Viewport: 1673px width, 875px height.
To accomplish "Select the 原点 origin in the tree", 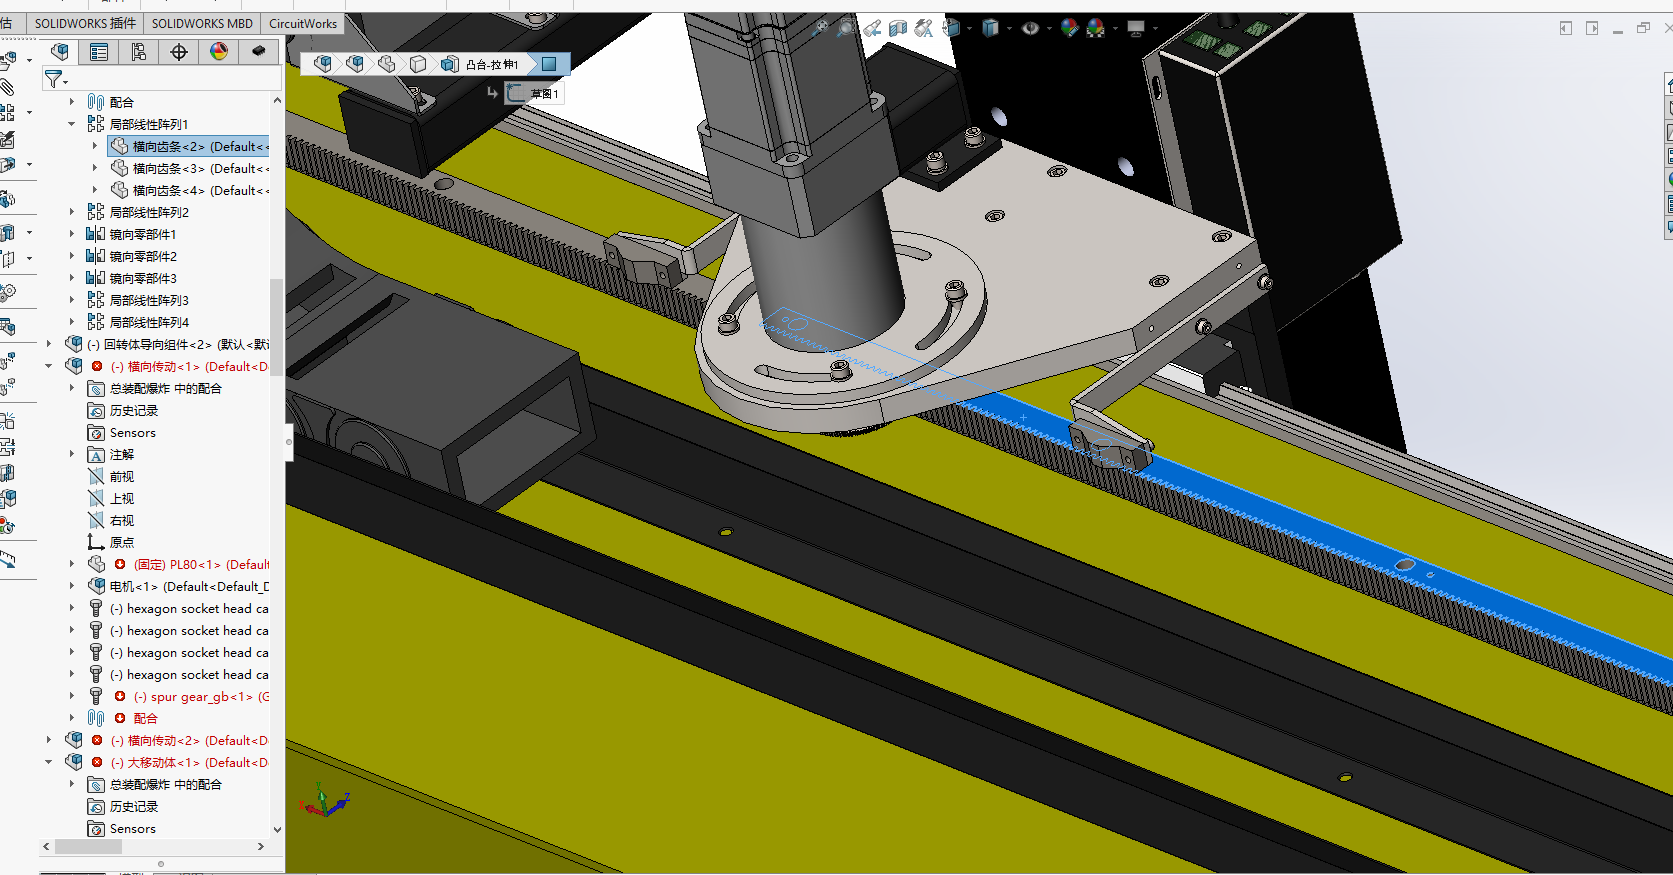I will coord(111,542).
